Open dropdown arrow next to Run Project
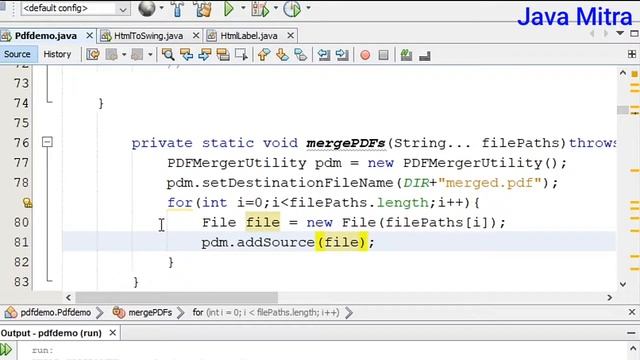This screenshot has height=360, width=640. click(x=243, y=8)
